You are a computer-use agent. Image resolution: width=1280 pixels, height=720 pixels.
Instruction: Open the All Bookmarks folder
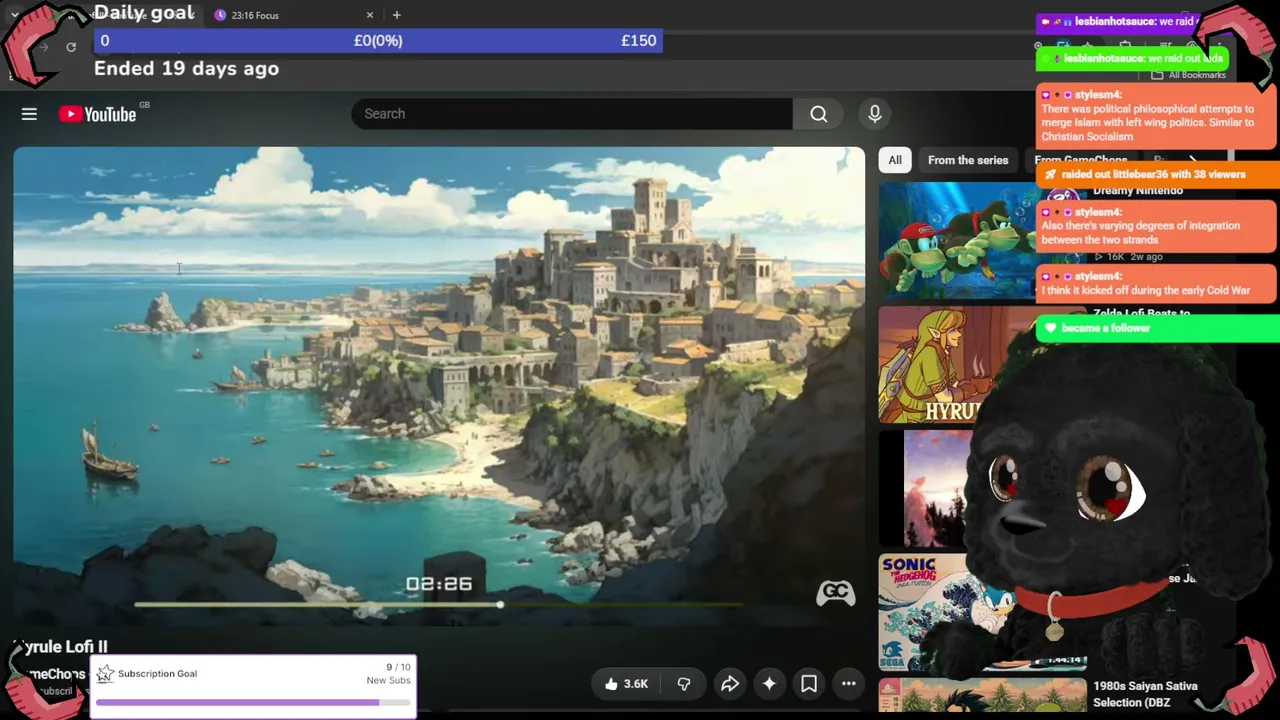[x=1189, y=75]
